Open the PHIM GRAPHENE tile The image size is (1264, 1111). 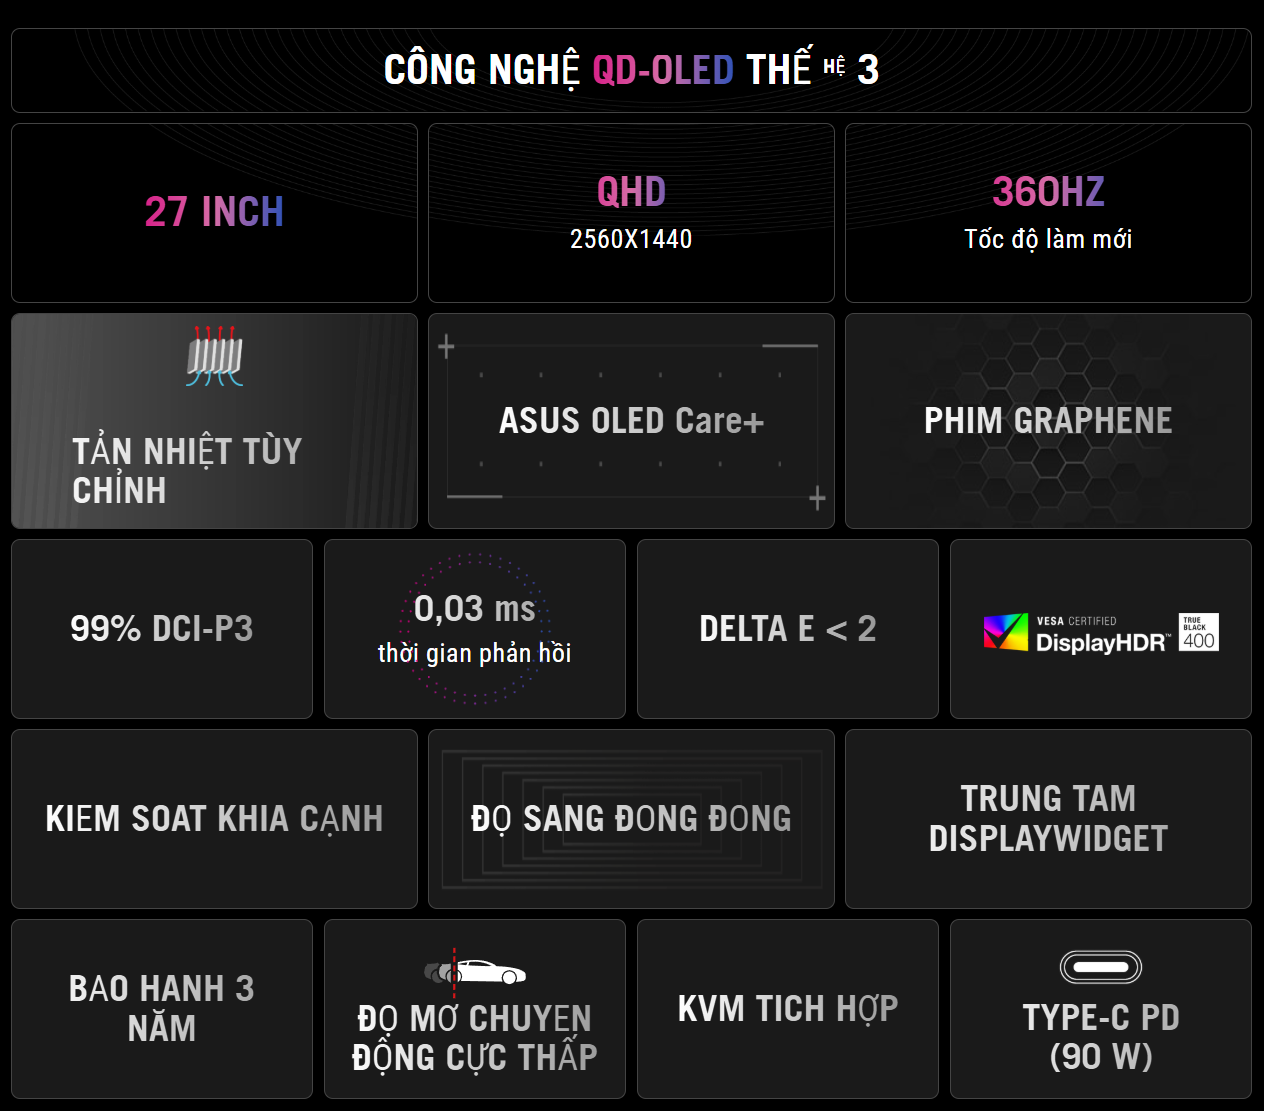pyautogui.click(x=1048, y=421)
